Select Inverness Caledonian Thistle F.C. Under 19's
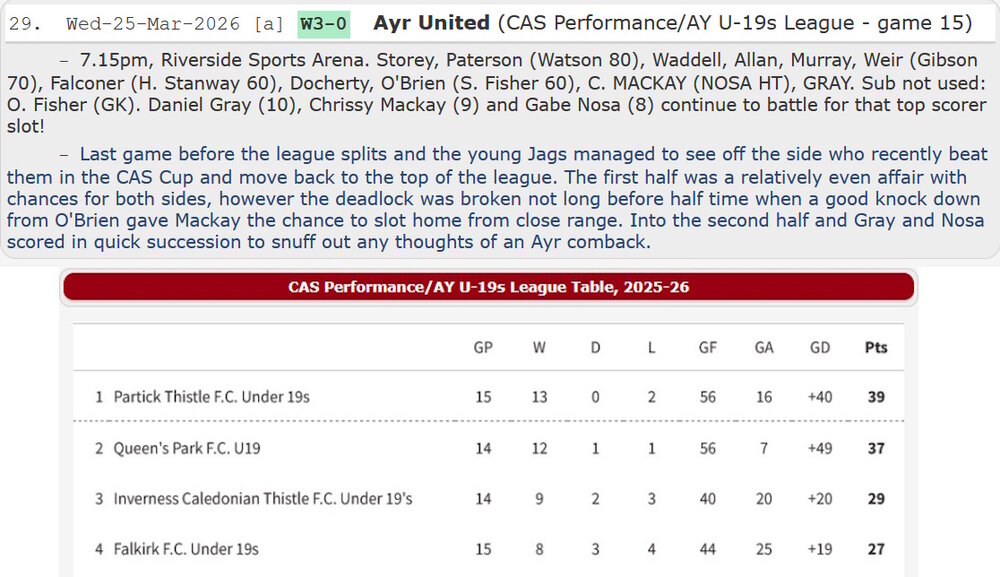The height and width of the screenshot is (577, 1000). click(x=262, y=499)
